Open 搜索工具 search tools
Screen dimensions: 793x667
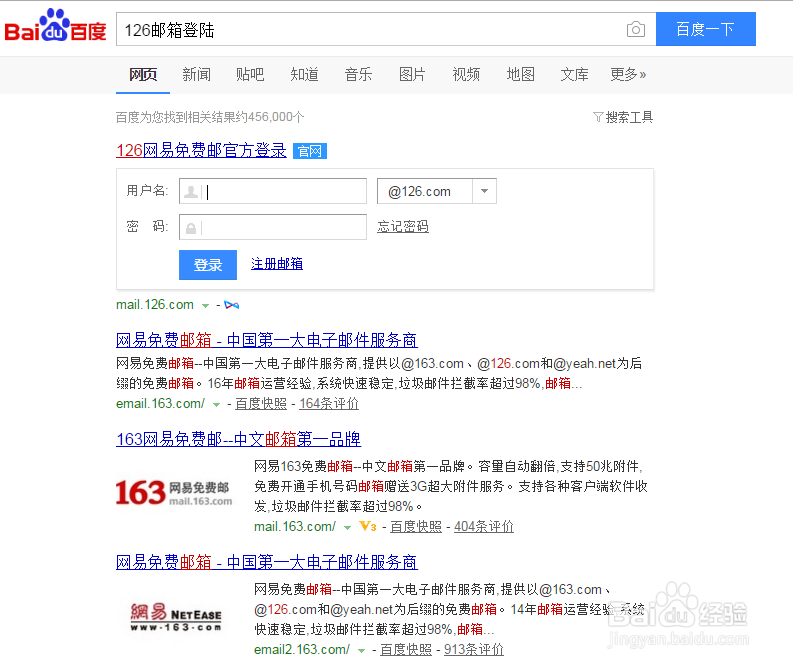[629, 117]
